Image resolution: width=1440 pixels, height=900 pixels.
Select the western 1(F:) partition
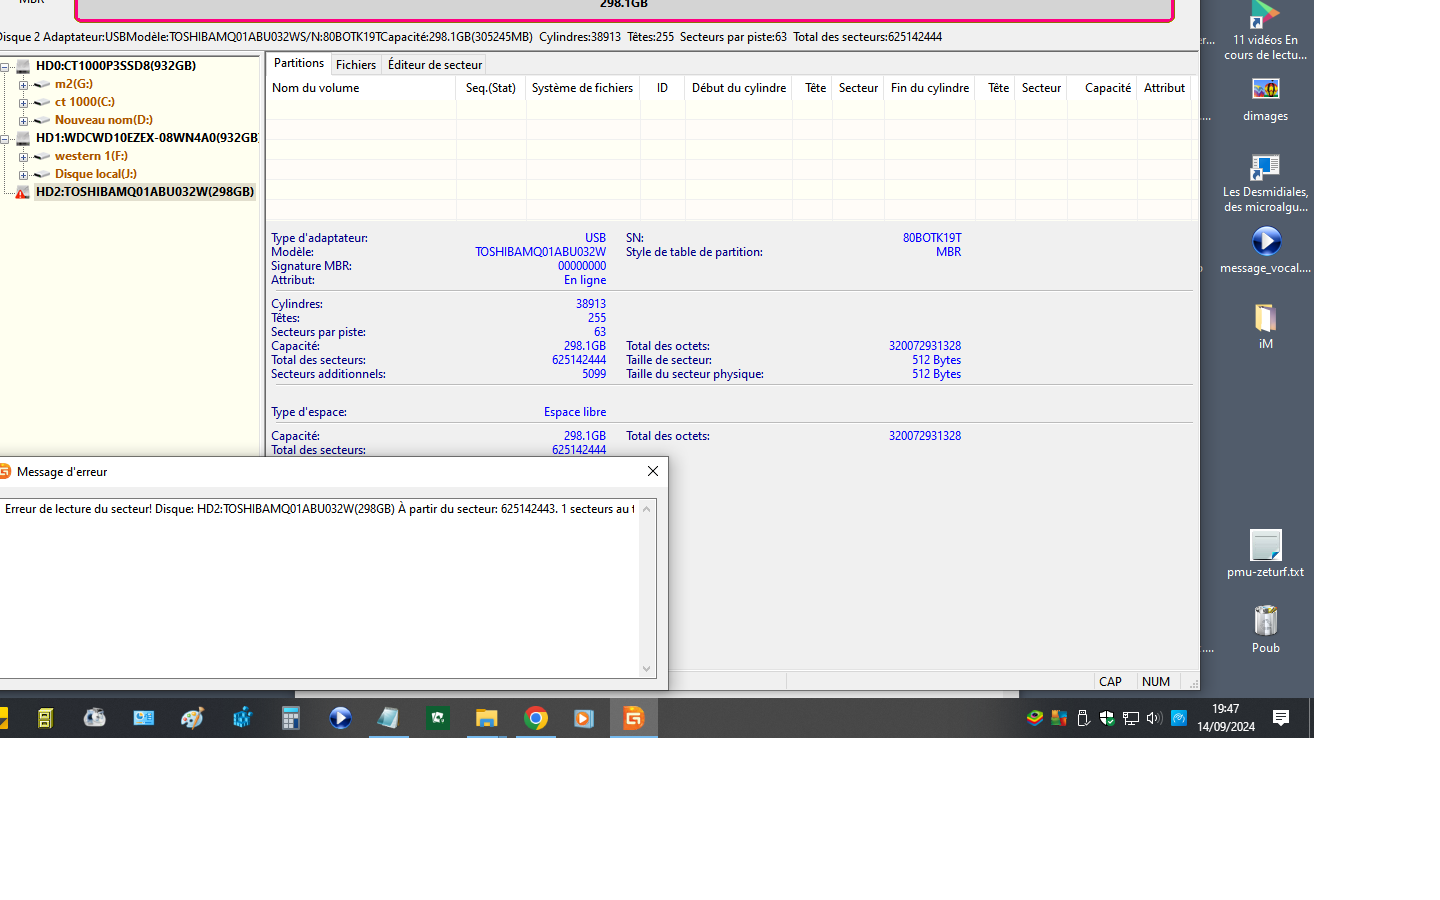[91, 156]
